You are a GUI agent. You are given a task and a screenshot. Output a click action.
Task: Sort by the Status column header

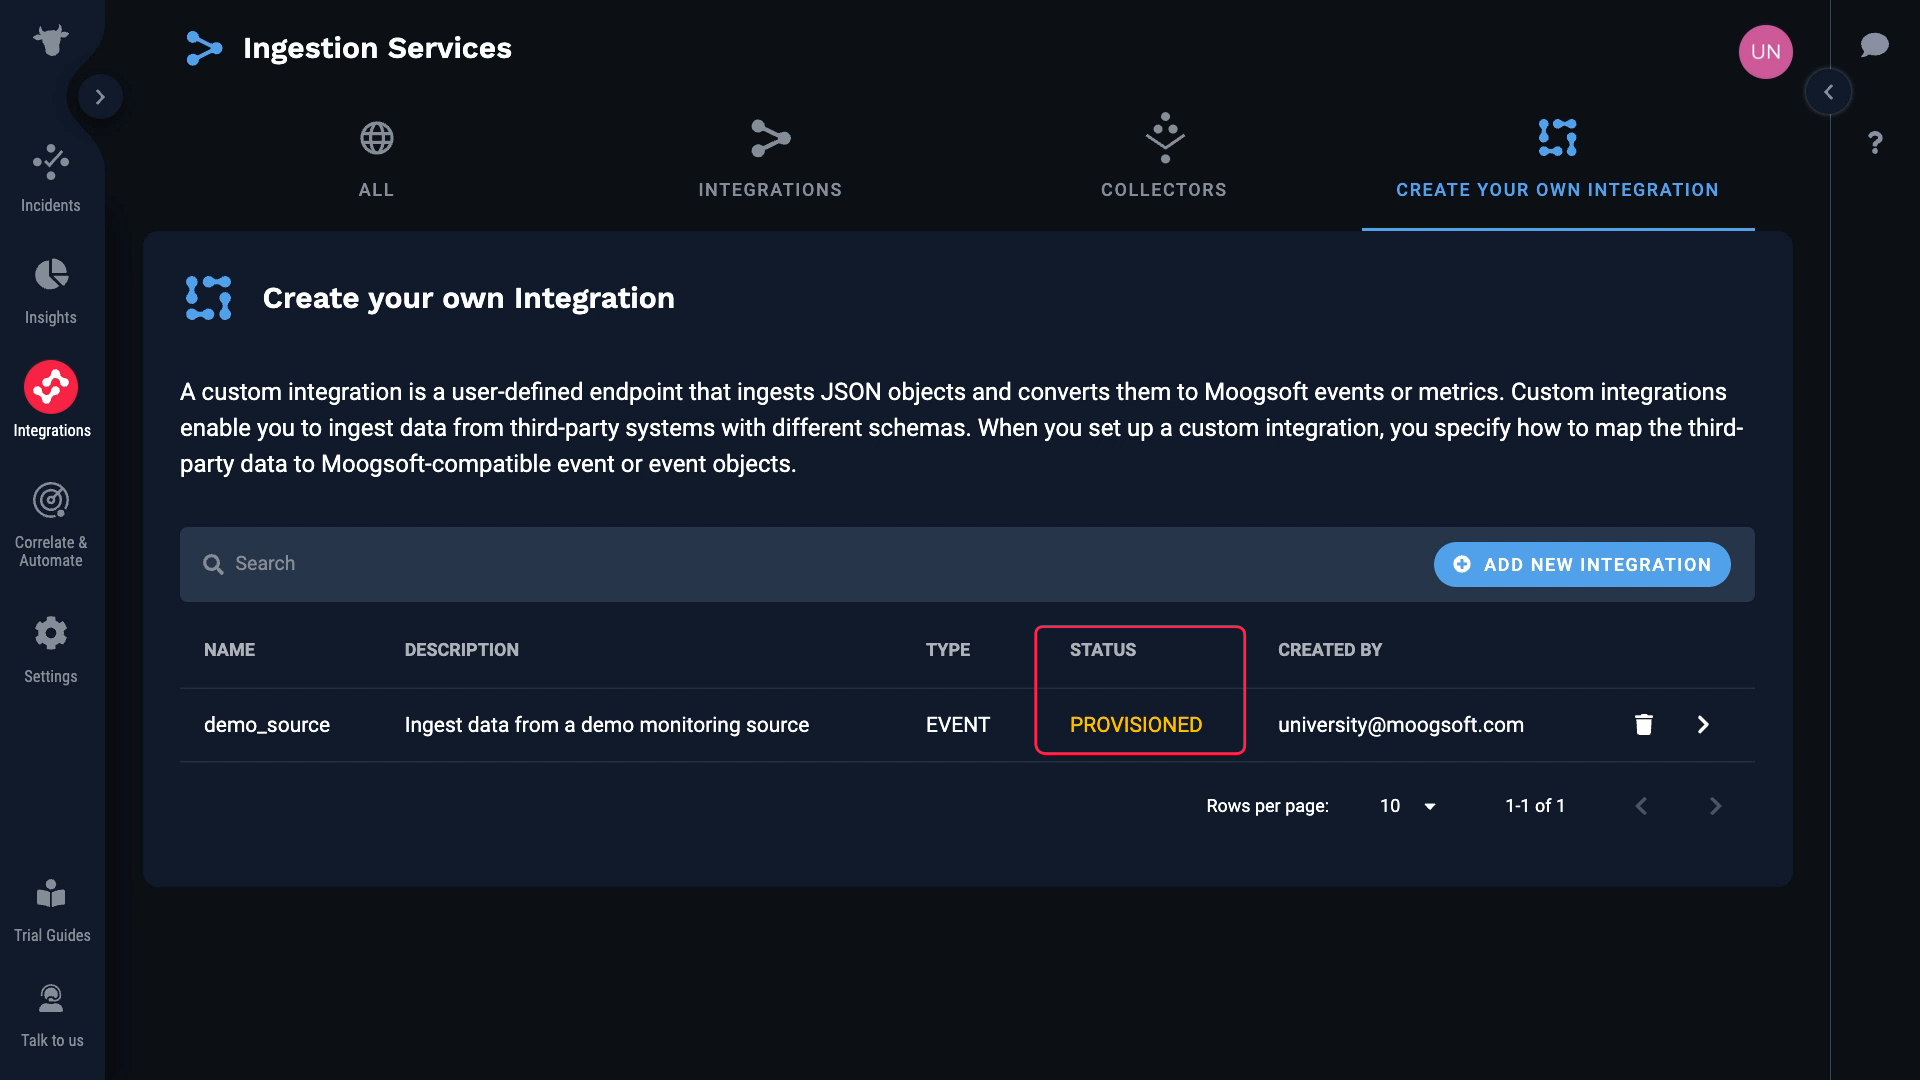coord(1102,650)
